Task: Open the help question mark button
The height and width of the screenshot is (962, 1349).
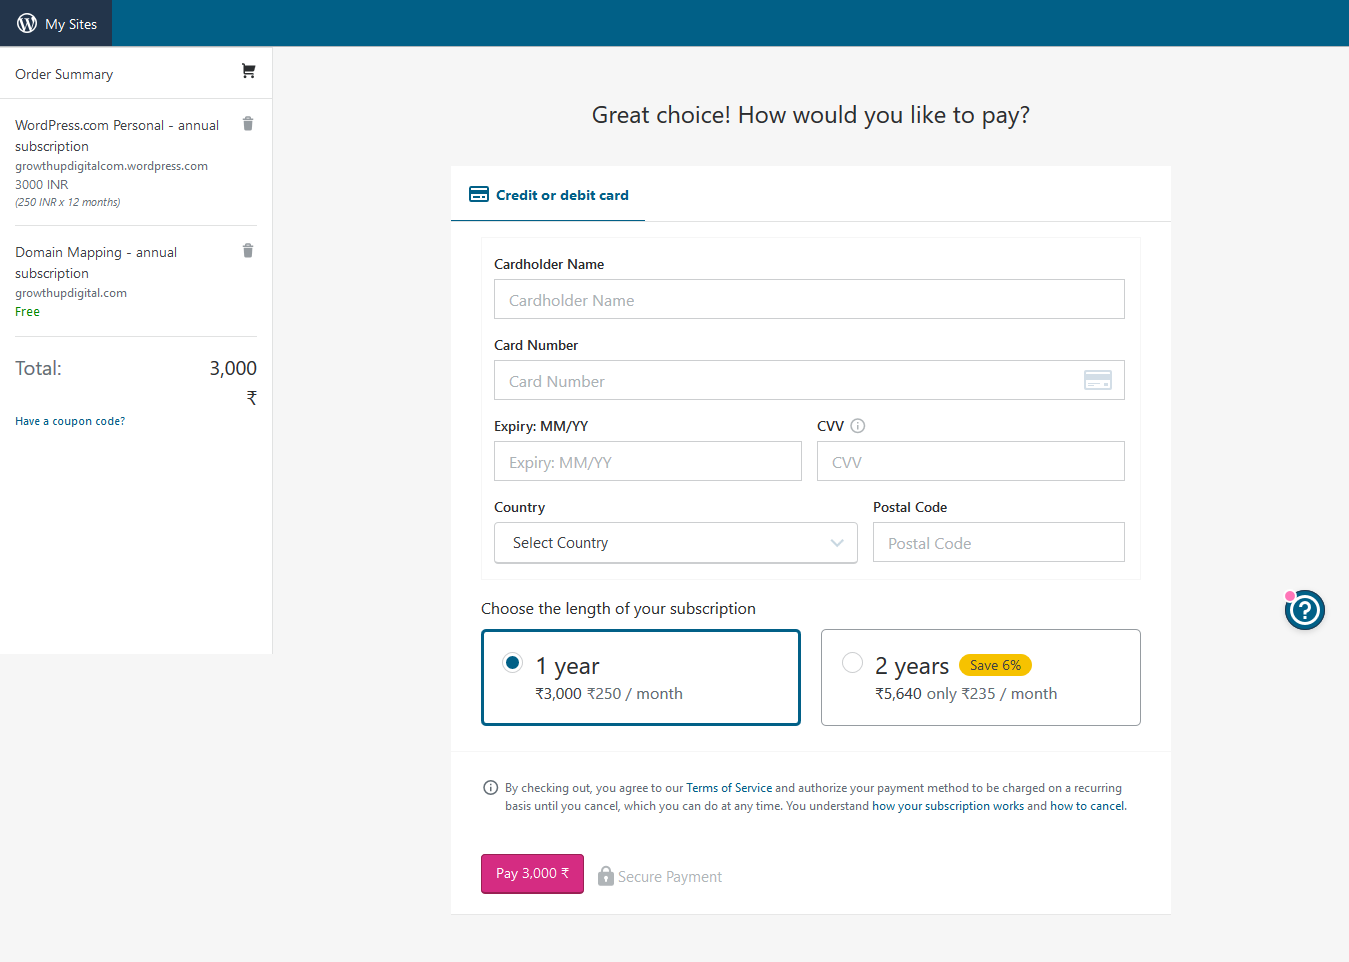Action: 1305,610
